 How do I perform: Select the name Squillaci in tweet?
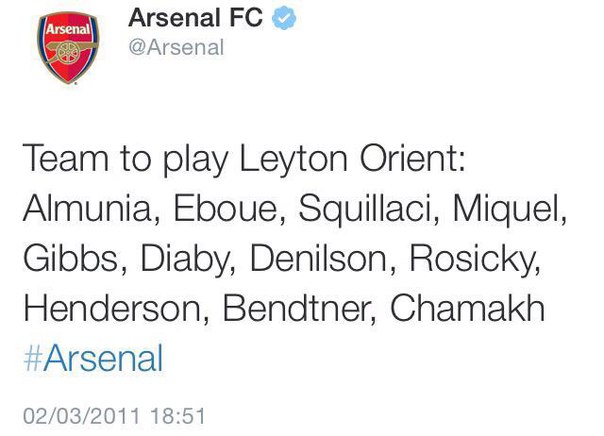click(x=364, y=210)
